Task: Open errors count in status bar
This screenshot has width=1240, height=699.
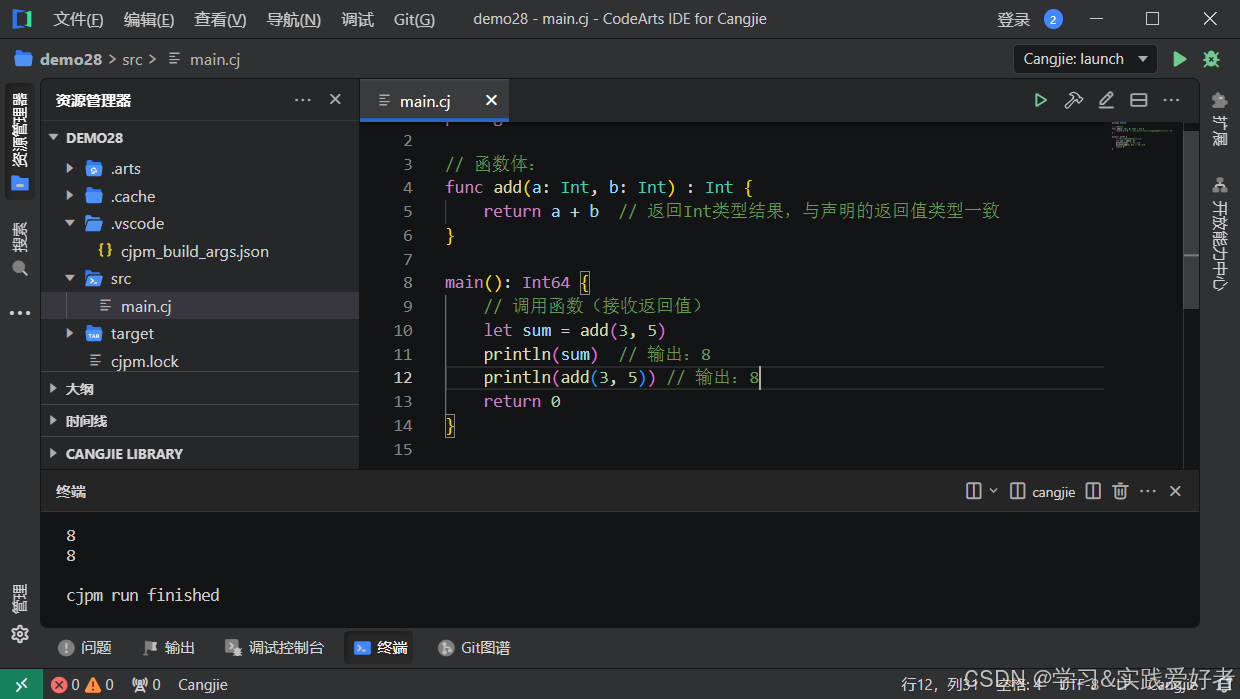Action: point(66,685)
